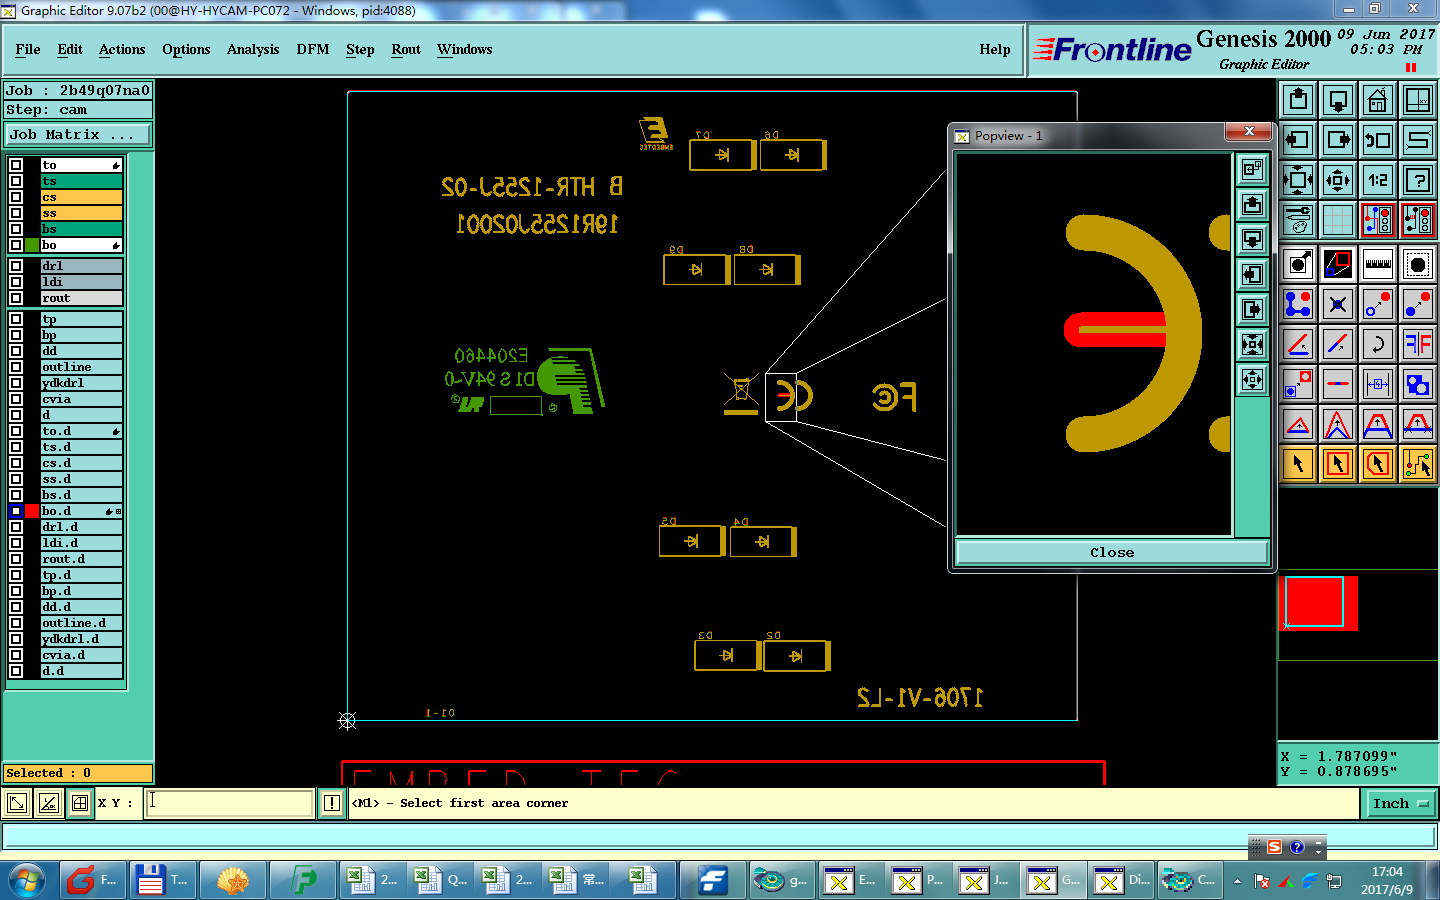This screenshot has height=900, width=1440.
Task: Select the ruler measurement tool
Action: pyautogui.click(x=1378, y=264)
